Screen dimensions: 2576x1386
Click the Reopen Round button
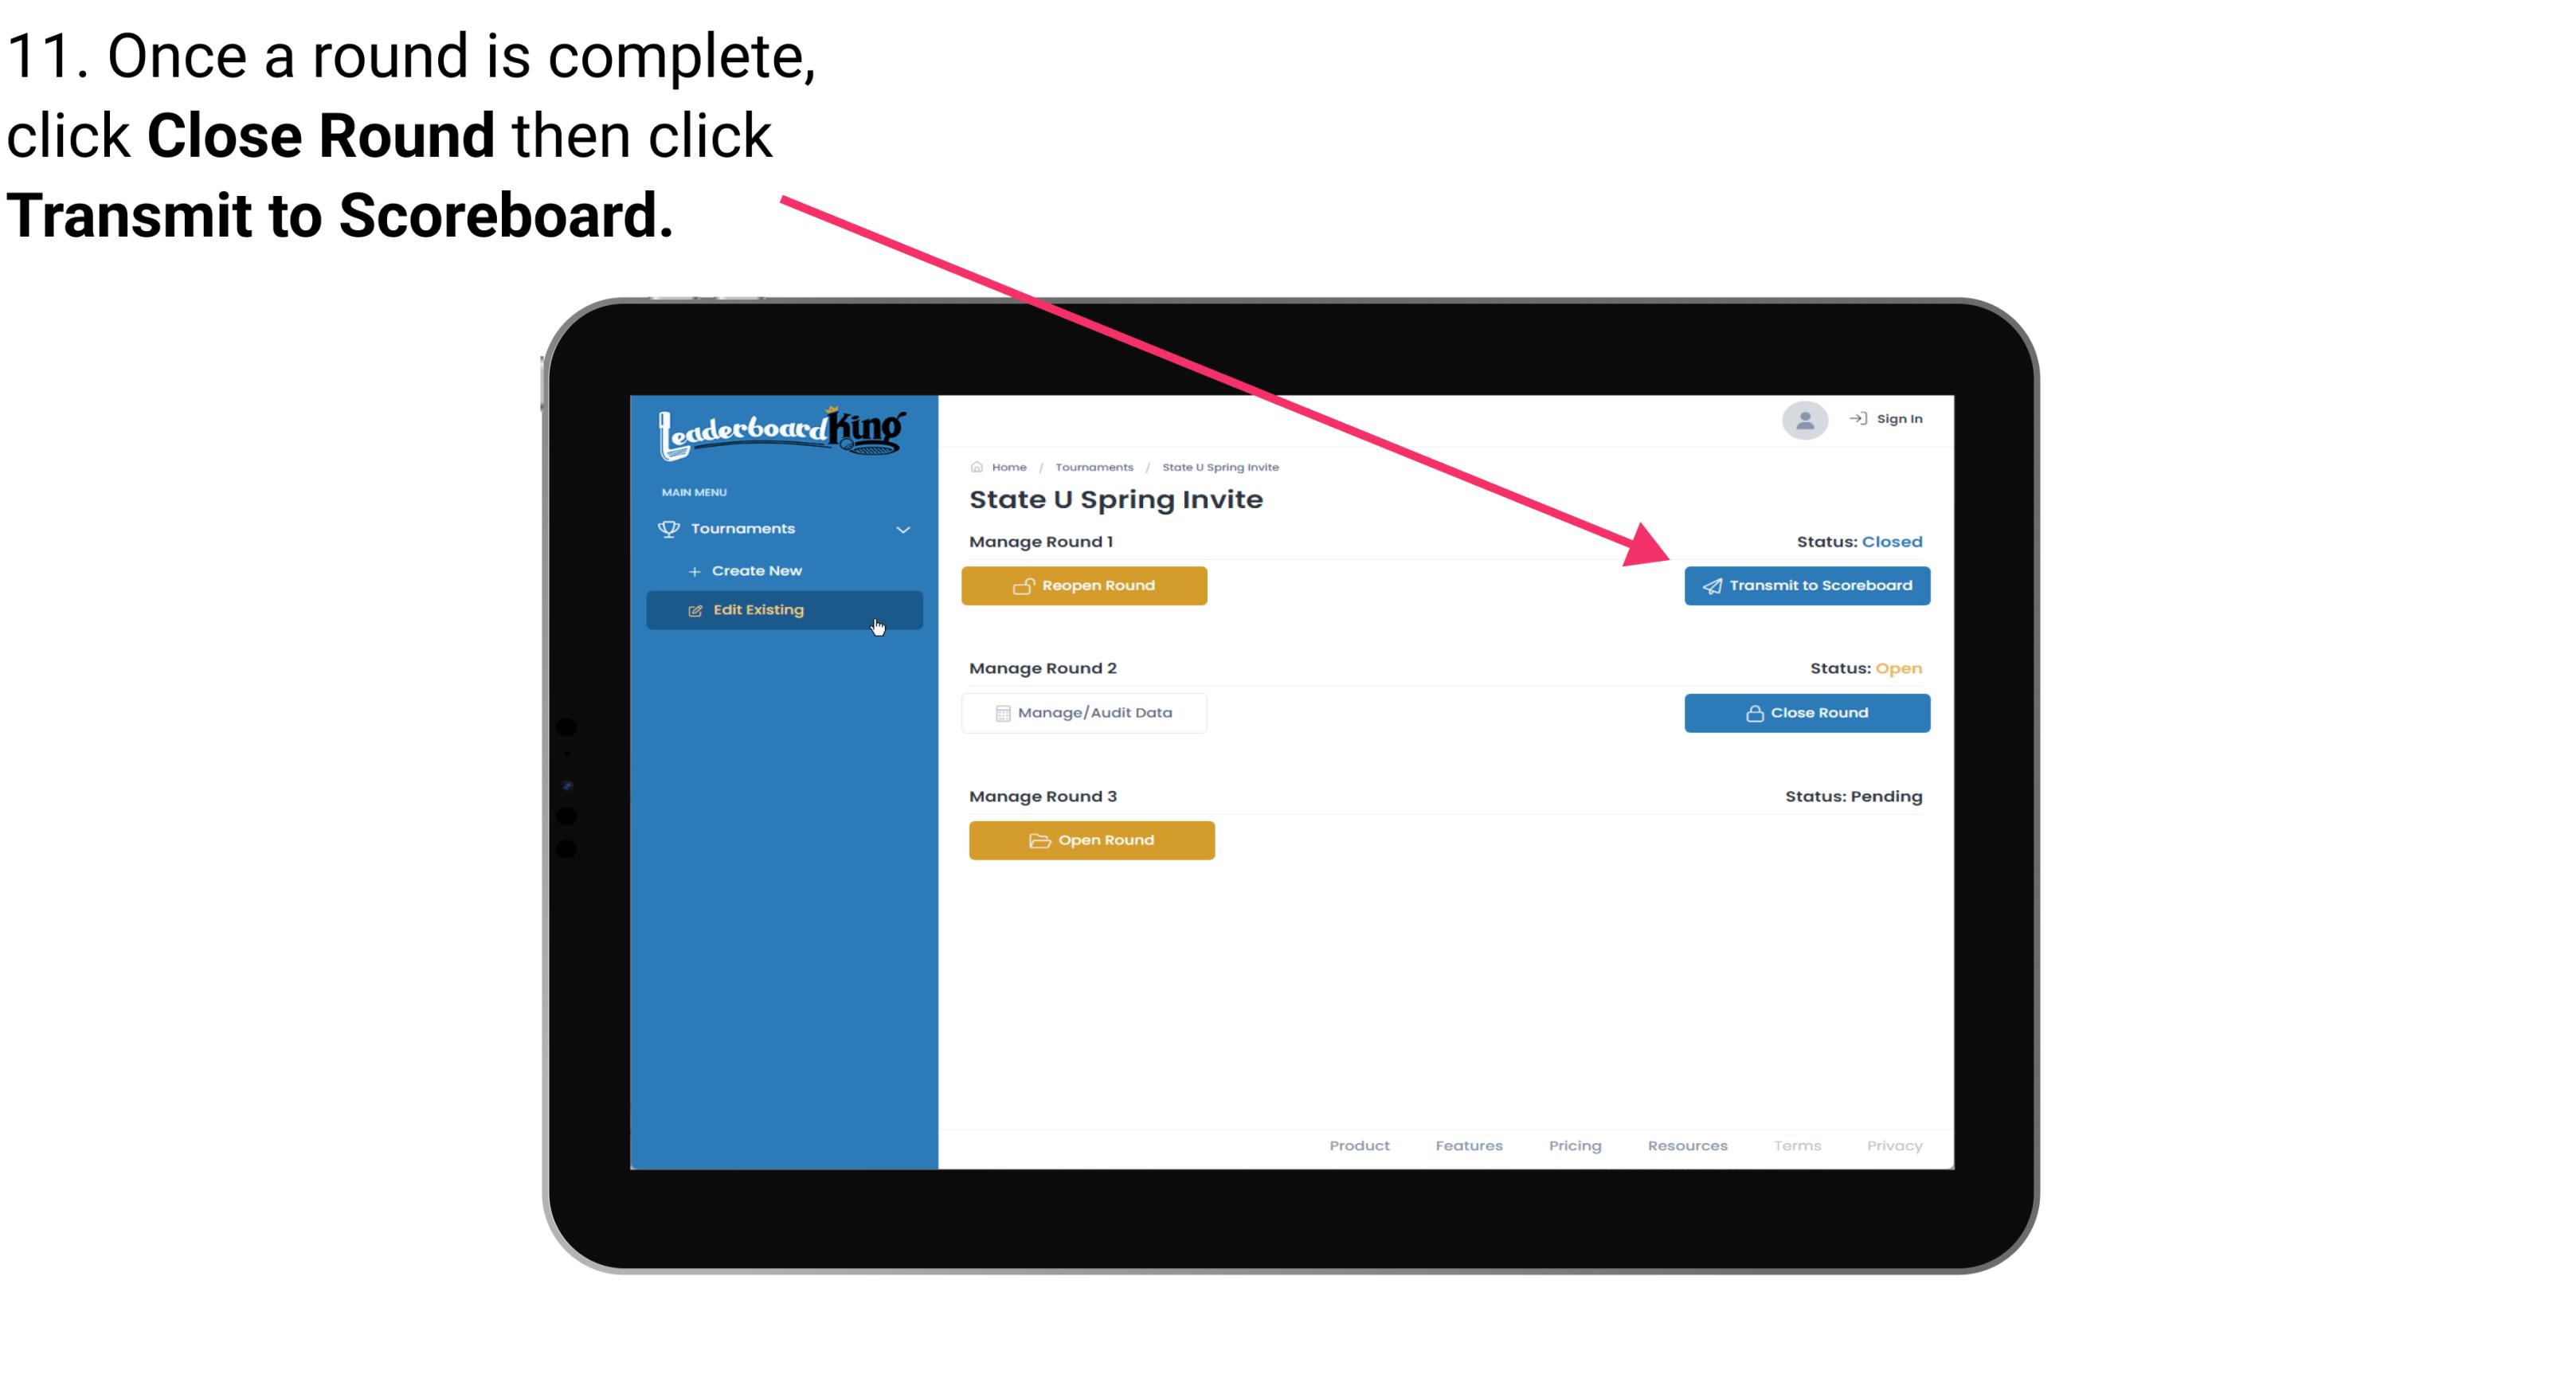tap(1086, 585)
